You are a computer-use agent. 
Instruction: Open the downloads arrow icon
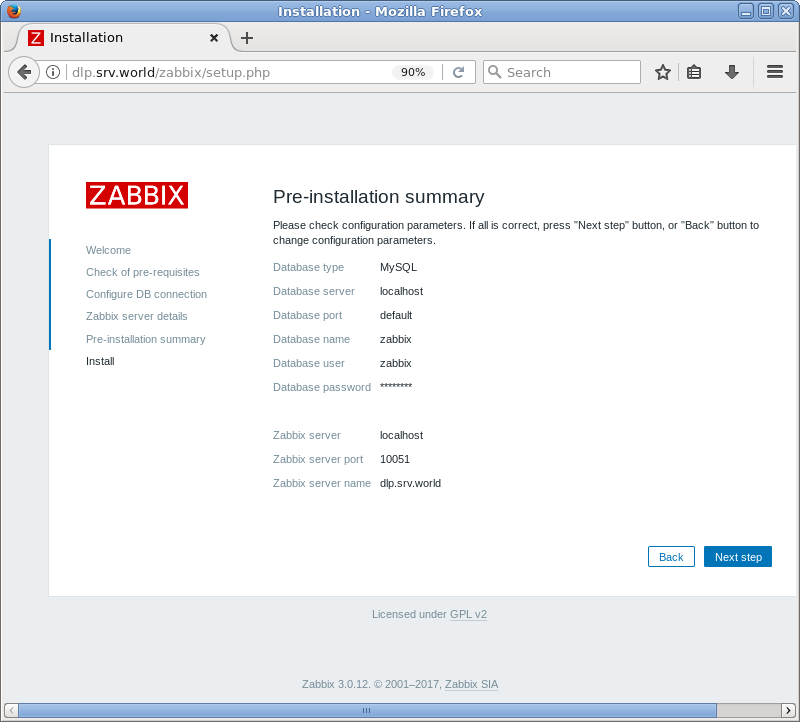pyautogui.click(x=732, y=72)
